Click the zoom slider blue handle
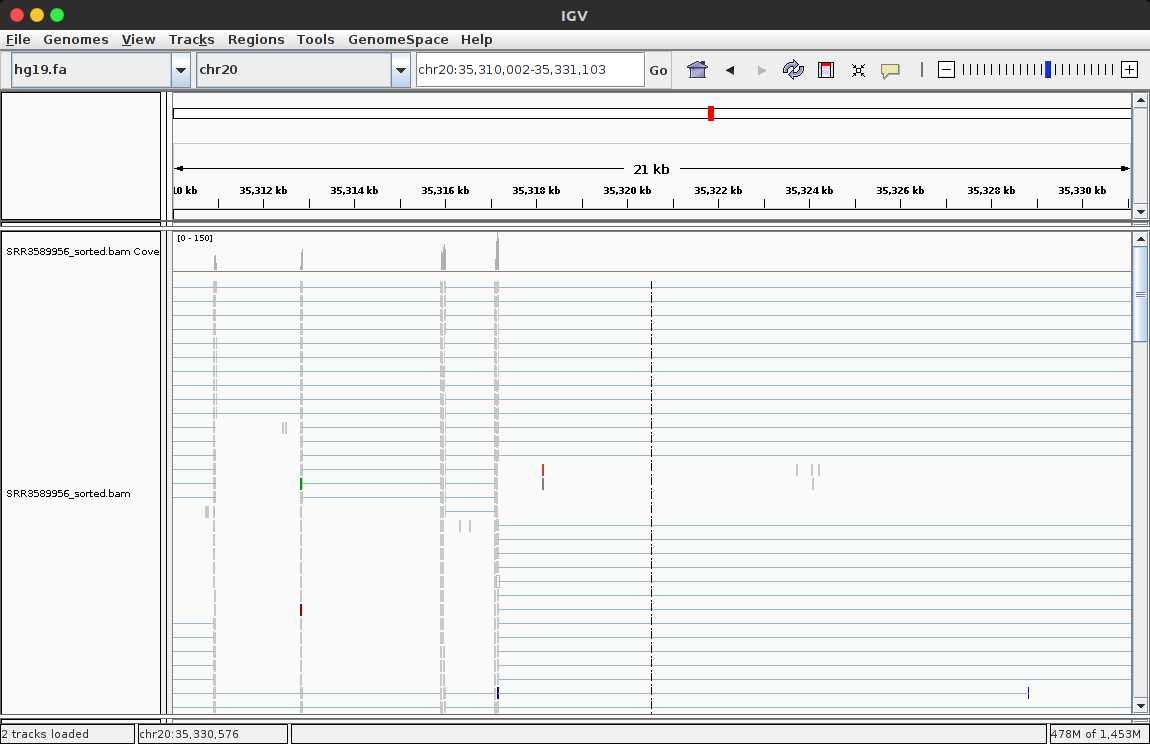1150x744 pixels. pyautogui.click(x=1048, y=70)
